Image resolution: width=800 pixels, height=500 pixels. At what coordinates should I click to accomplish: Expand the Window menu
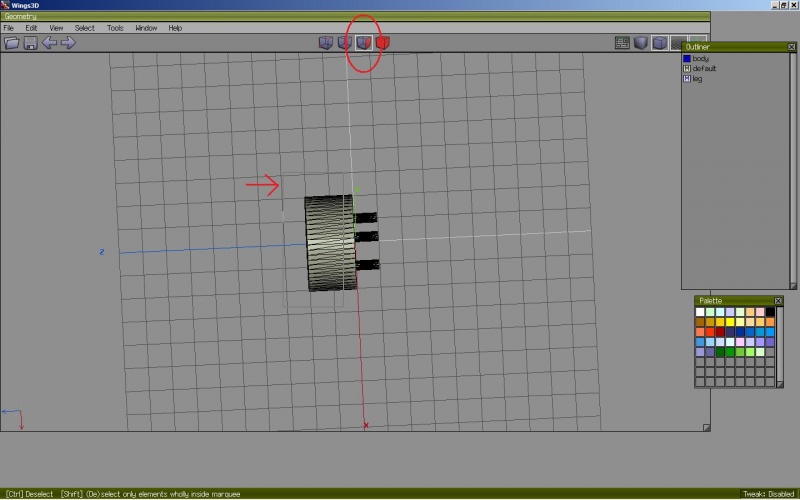pyautogui.click(x=146, y=28)
